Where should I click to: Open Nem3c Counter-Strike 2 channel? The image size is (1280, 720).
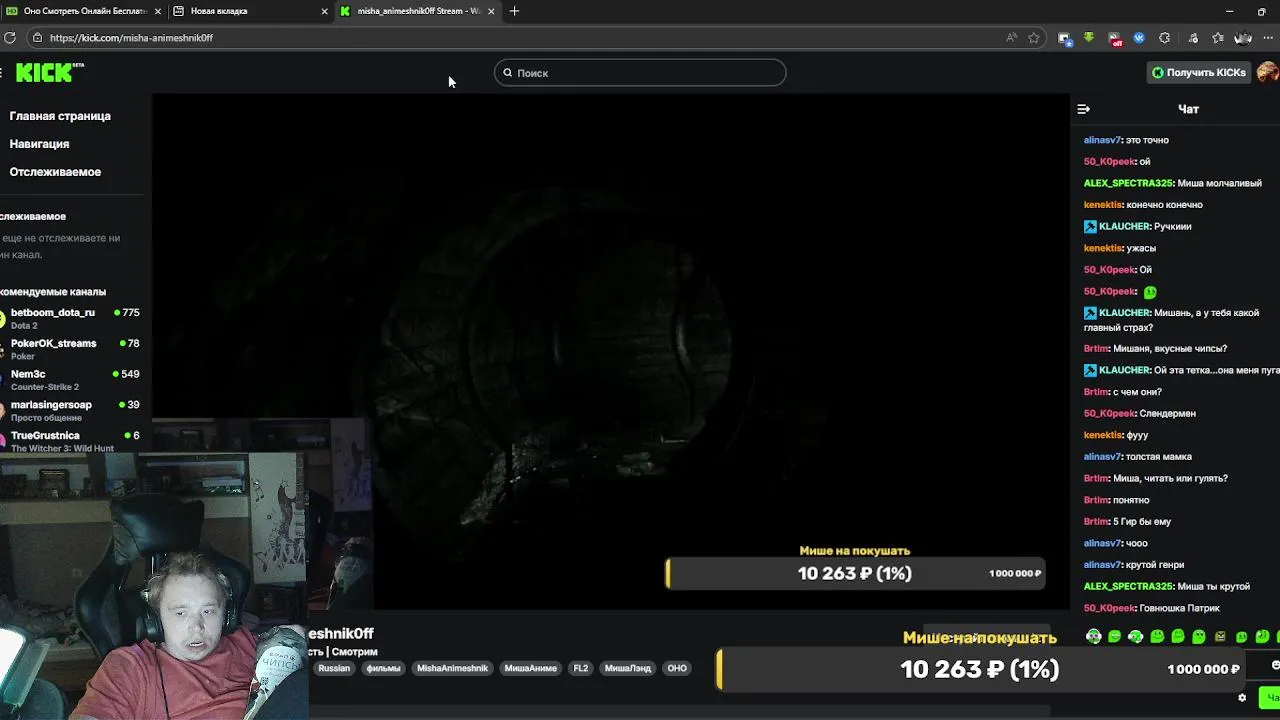pos(70,380)
